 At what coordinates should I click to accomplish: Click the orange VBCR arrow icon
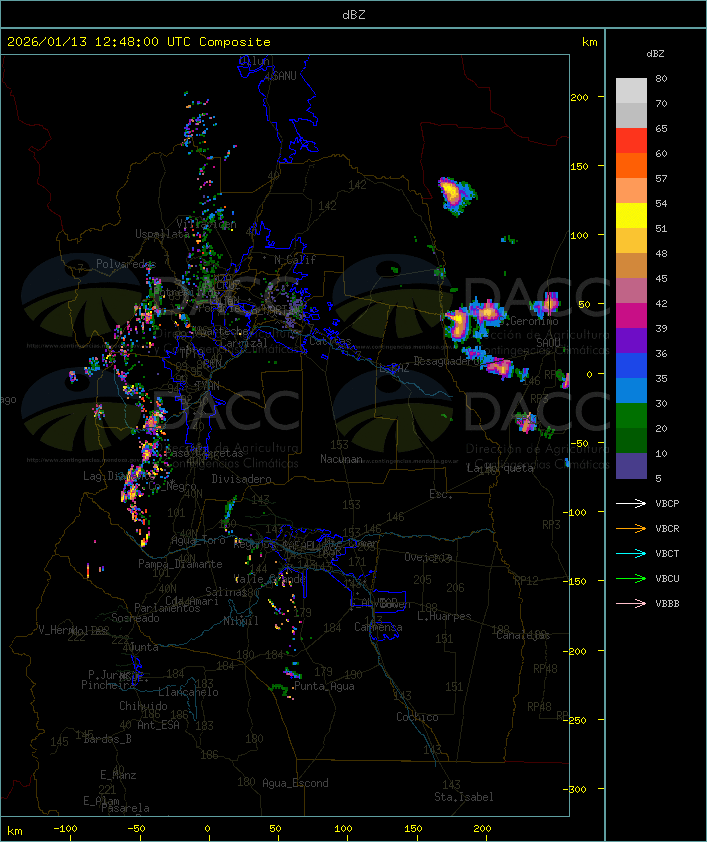(631, 528)
